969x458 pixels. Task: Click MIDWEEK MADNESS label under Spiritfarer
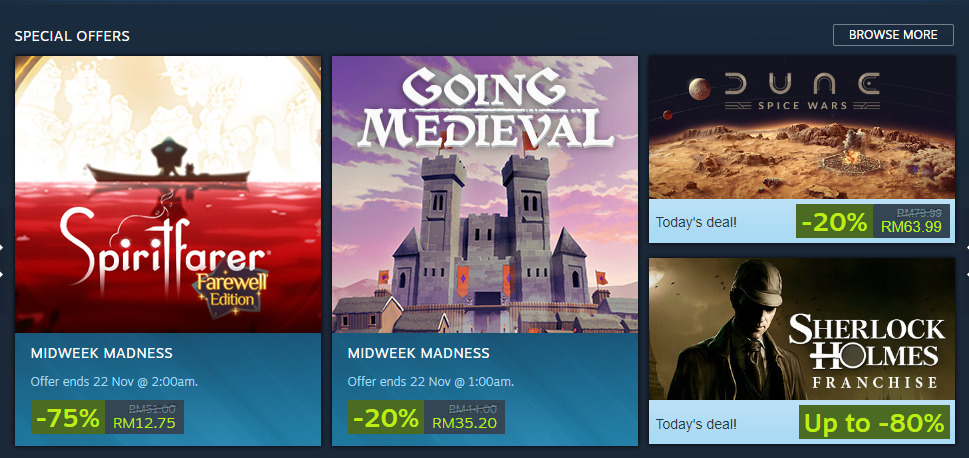(102, 353)
